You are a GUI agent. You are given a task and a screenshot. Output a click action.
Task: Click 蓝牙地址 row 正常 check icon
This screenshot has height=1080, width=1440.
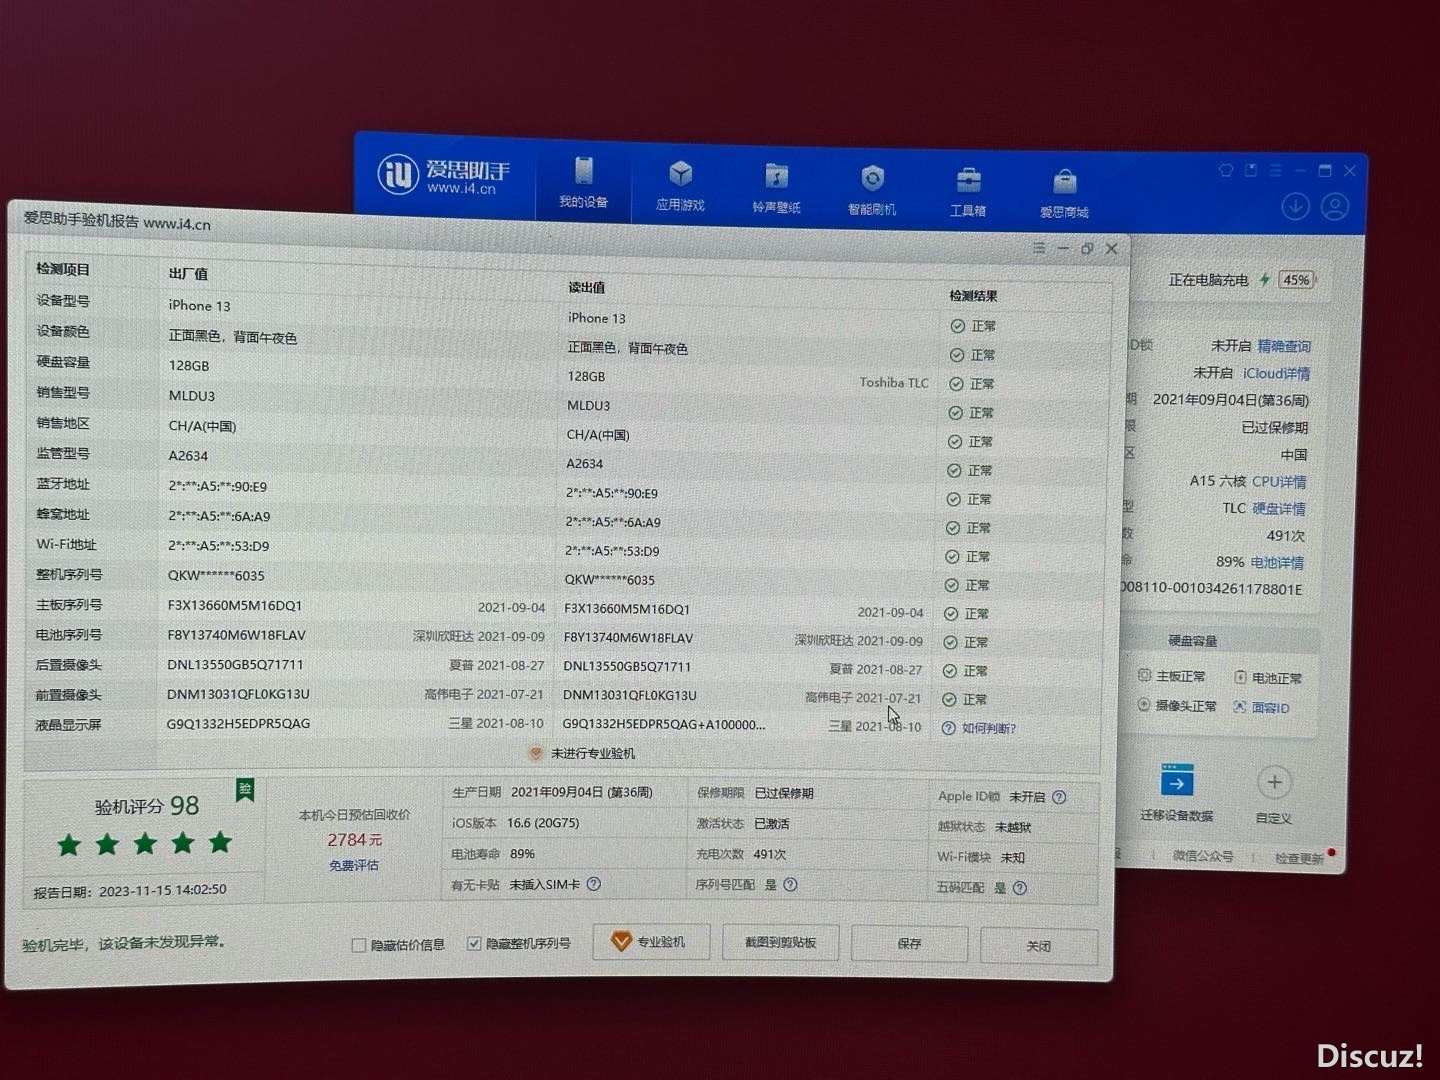pos(953,499)
